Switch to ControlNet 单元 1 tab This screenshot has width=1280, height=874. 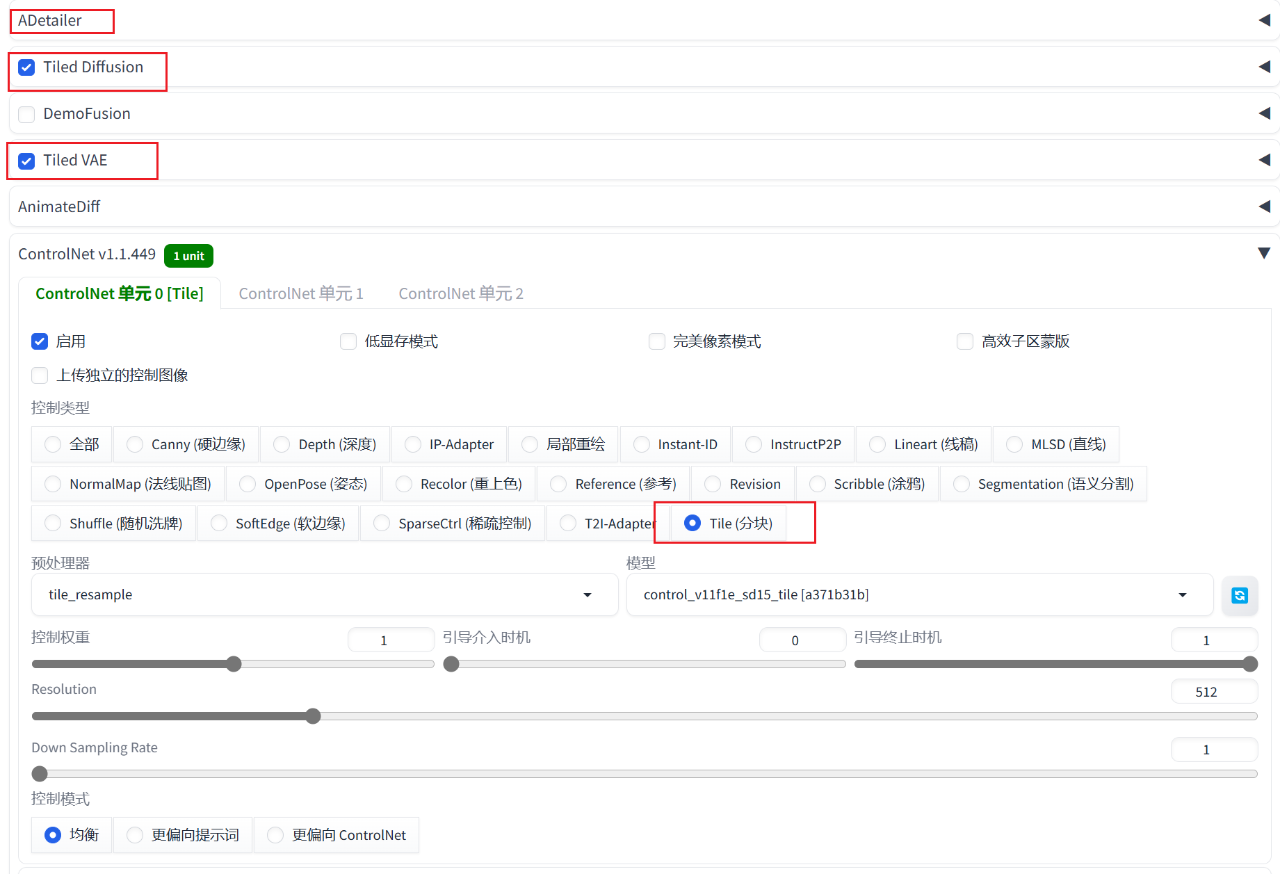click(301, 293)
